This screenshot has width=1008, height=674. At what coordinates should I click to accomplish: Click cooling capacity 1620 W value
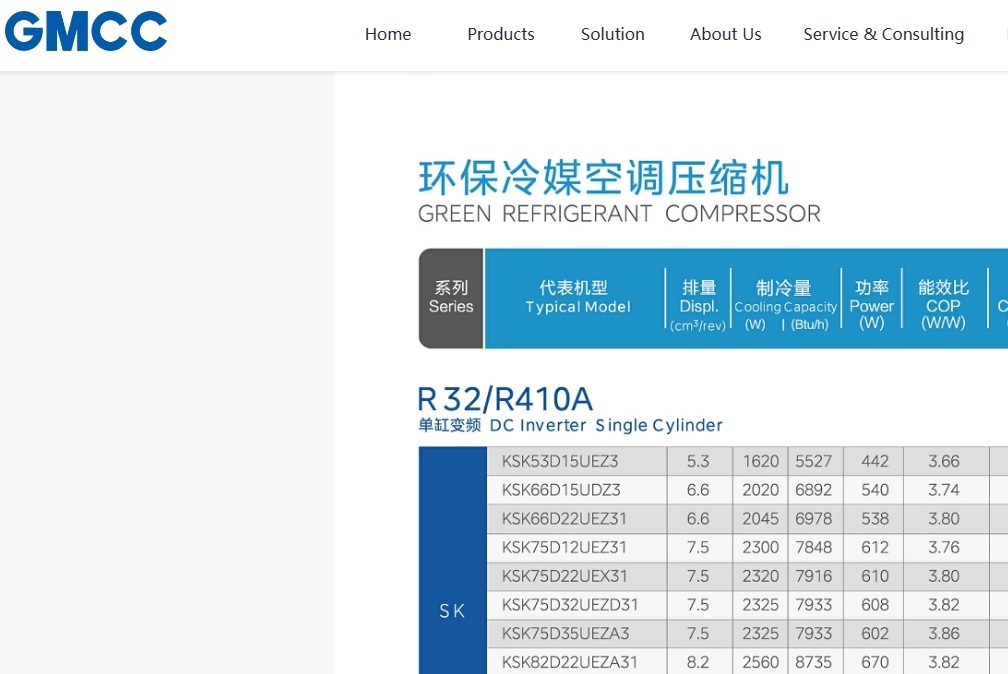tap(760, 461)
